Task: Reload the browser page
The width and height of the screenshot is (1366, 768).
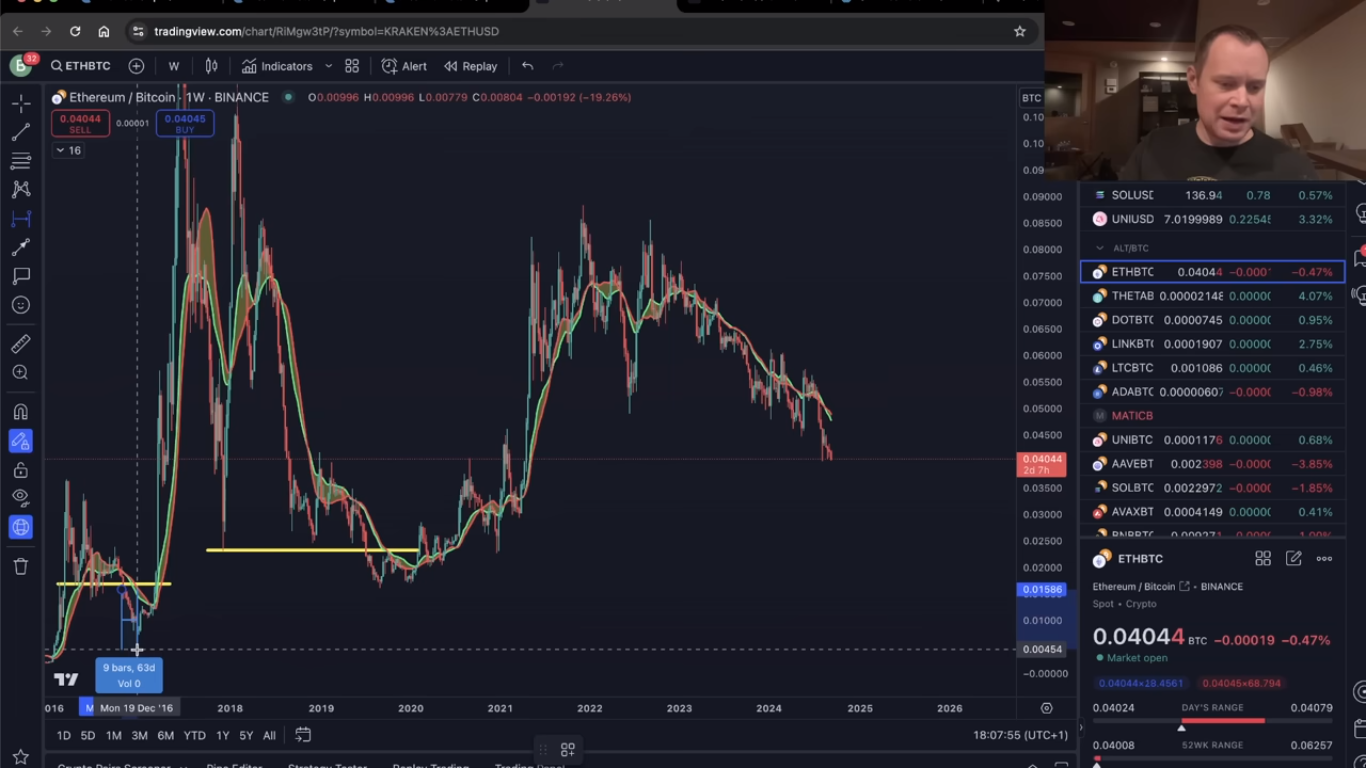Action: [74, 31]
